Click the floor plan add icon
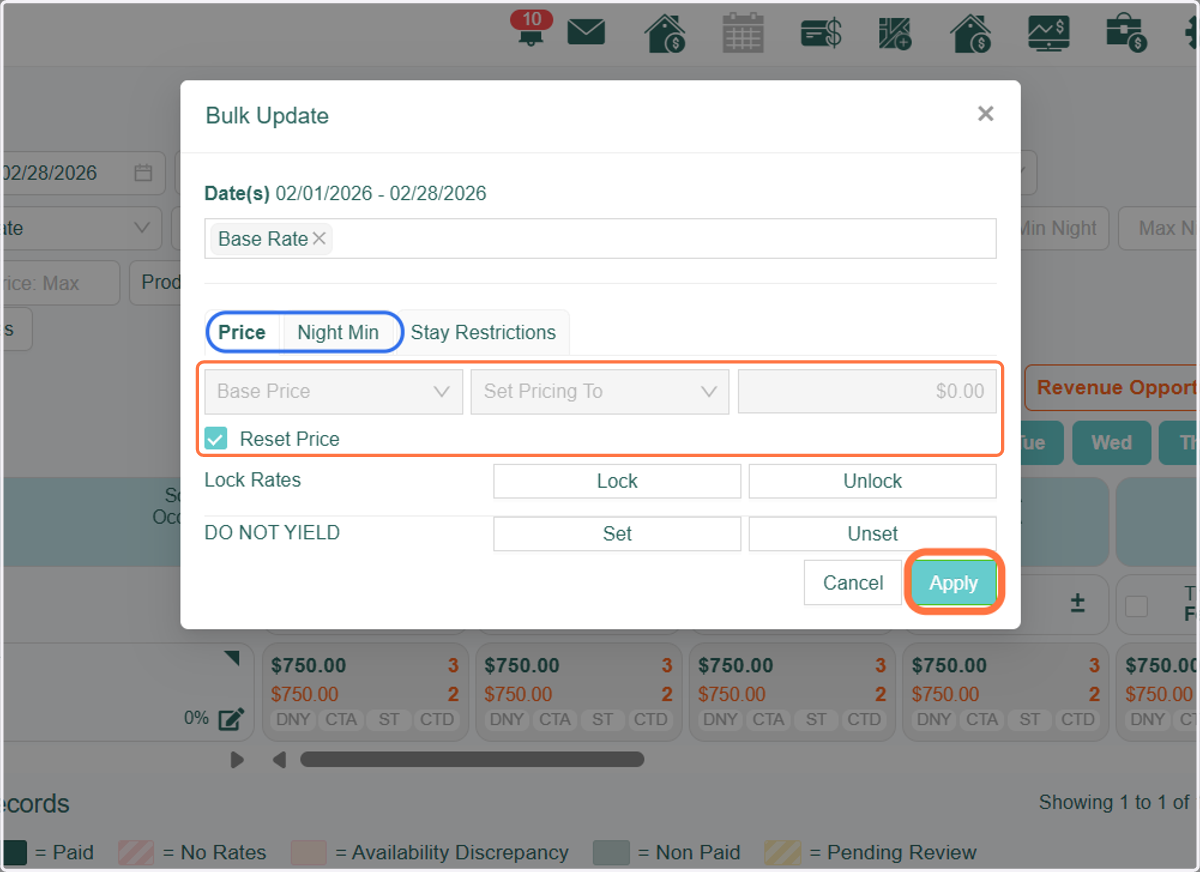Viewport: 1200px width, 872px height. 895,33
